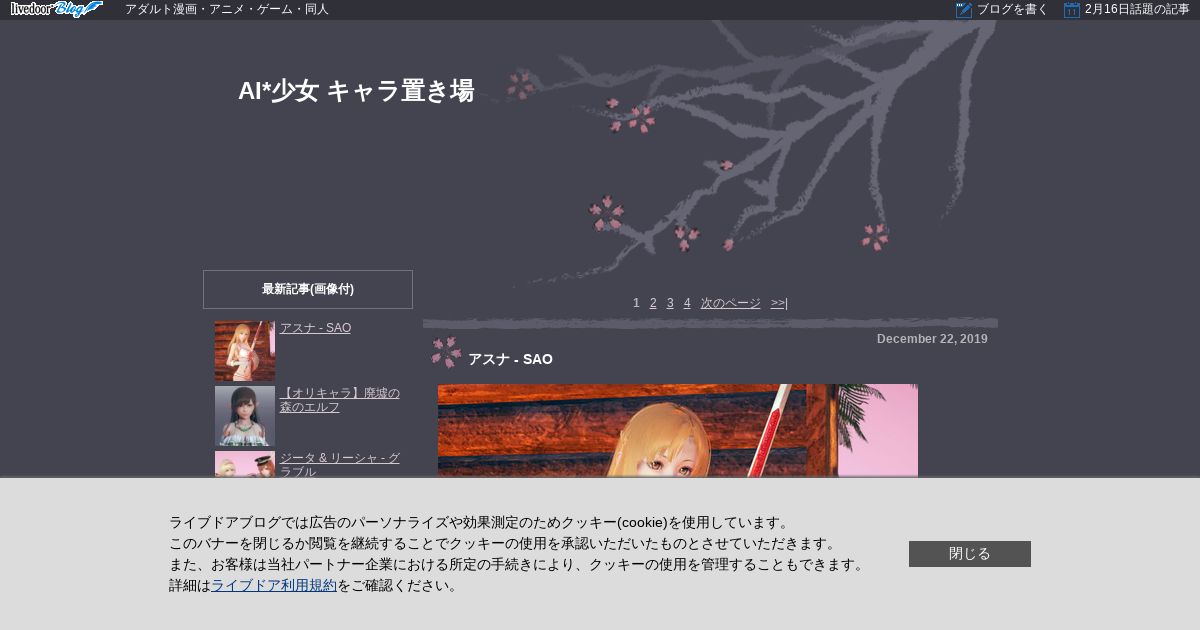Screen dimensions: 1200x630
Task: Click the 最新記事(画像付) sidebar header
Action: point(308,289)
